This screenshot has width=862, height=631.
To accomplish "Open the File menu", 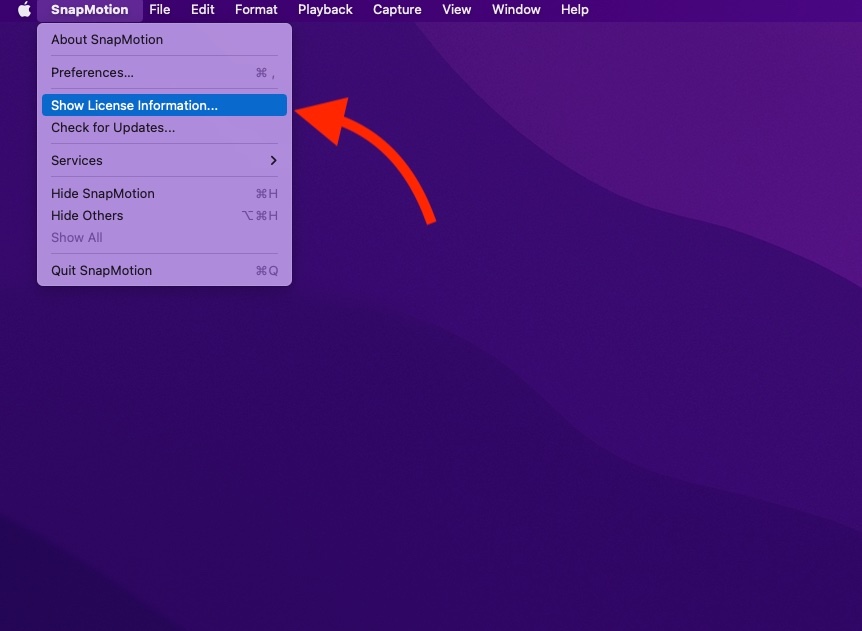I will [x=159, y=9].
